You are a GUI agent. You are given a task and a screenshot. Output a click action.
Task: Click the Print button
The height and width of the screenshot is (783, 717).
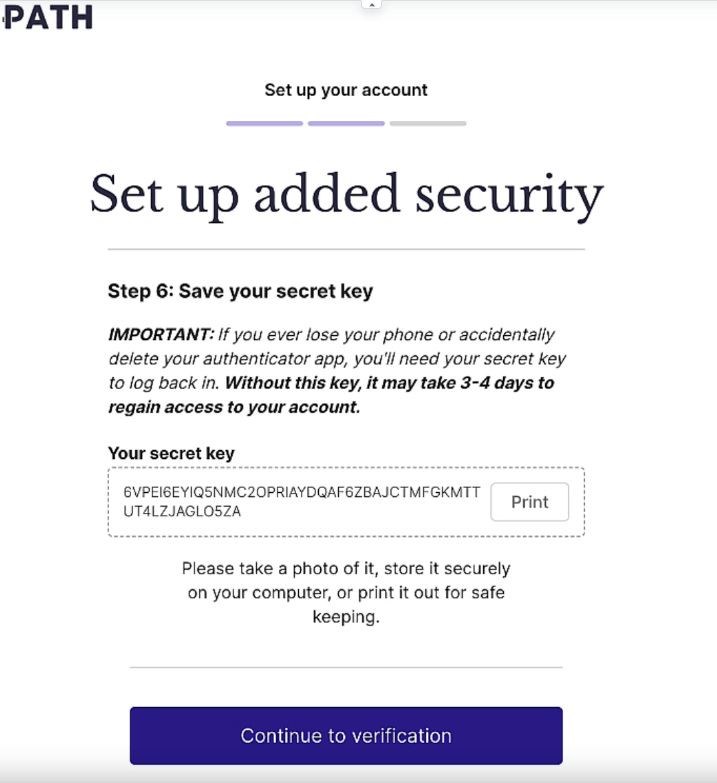[x=529, y=502]
